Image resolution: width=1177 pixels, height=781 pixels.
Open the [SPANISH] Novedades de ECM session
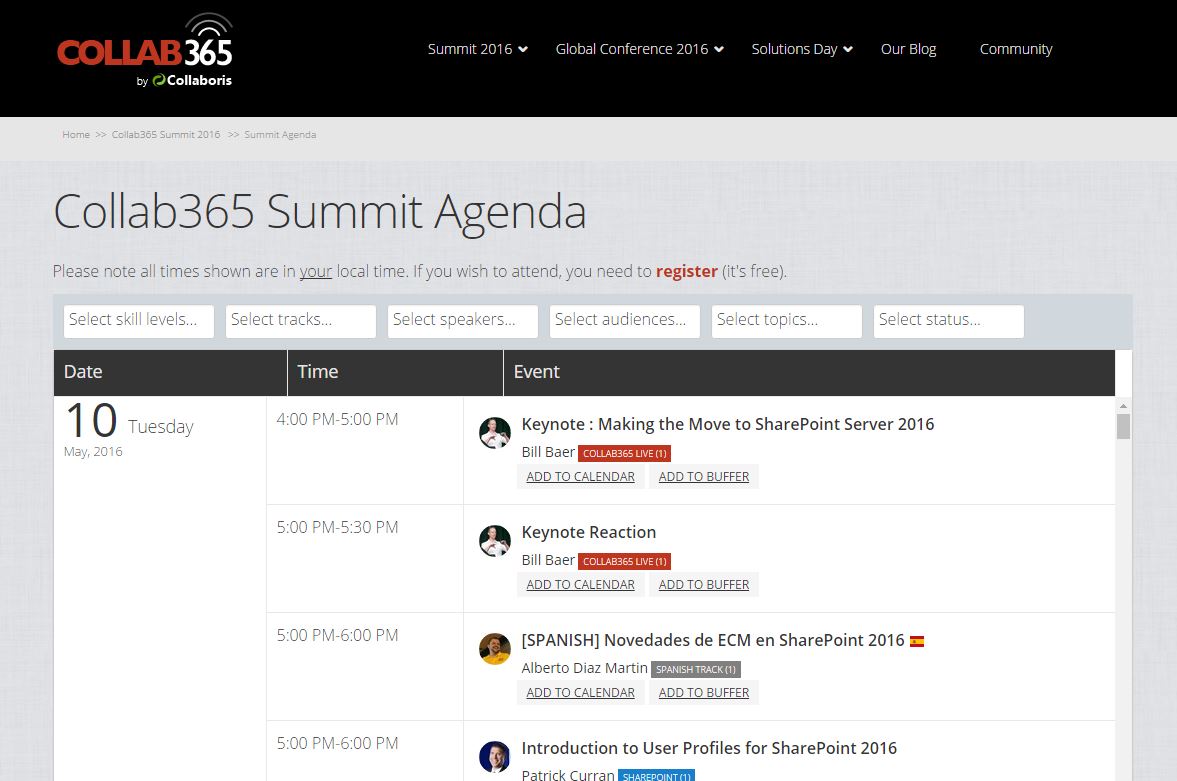coord(712,641)
